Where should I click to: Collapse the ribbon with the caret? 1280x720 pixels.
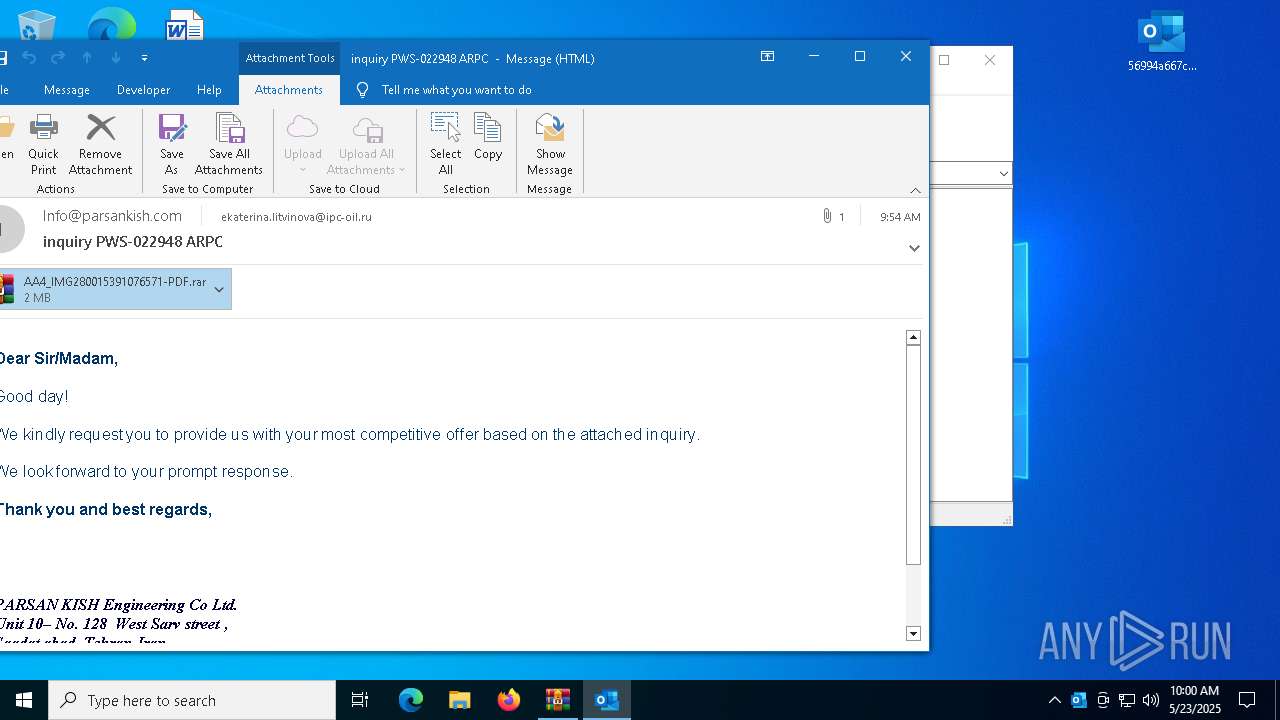915,190
